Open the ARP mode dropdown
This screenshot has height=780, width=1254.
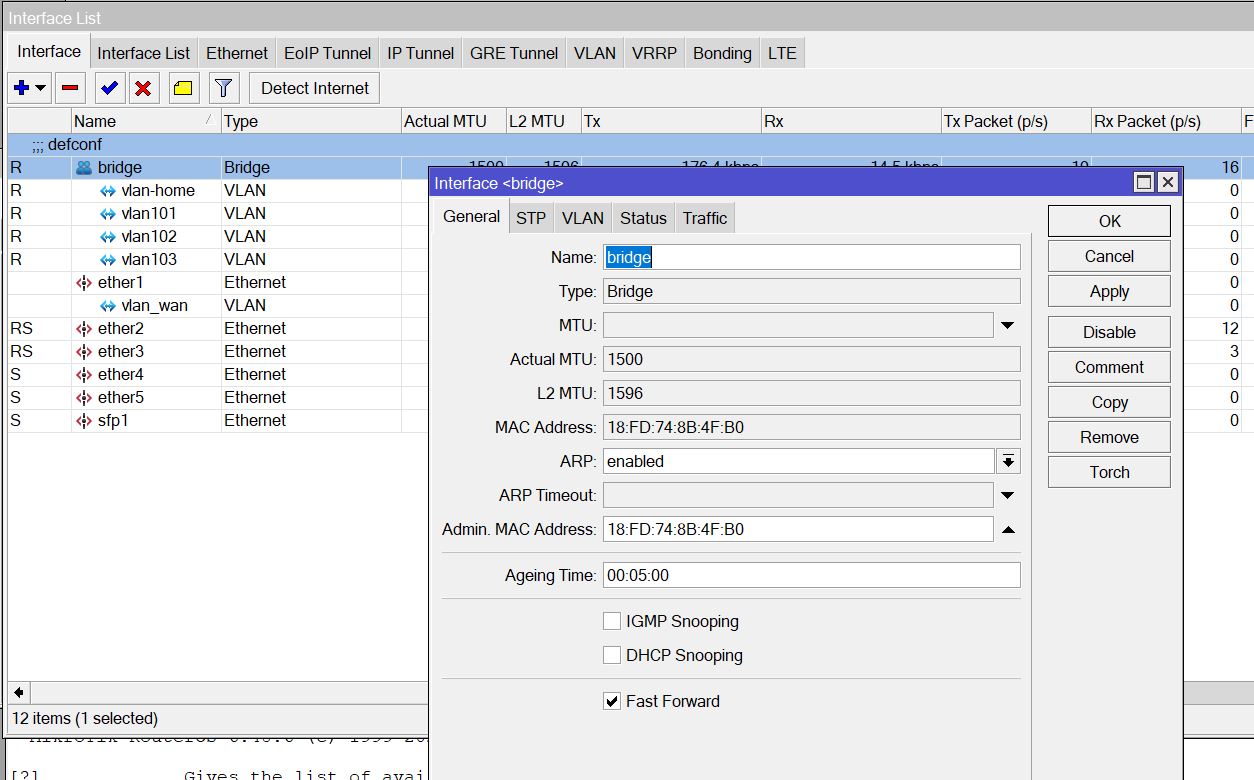point(1007,461)
